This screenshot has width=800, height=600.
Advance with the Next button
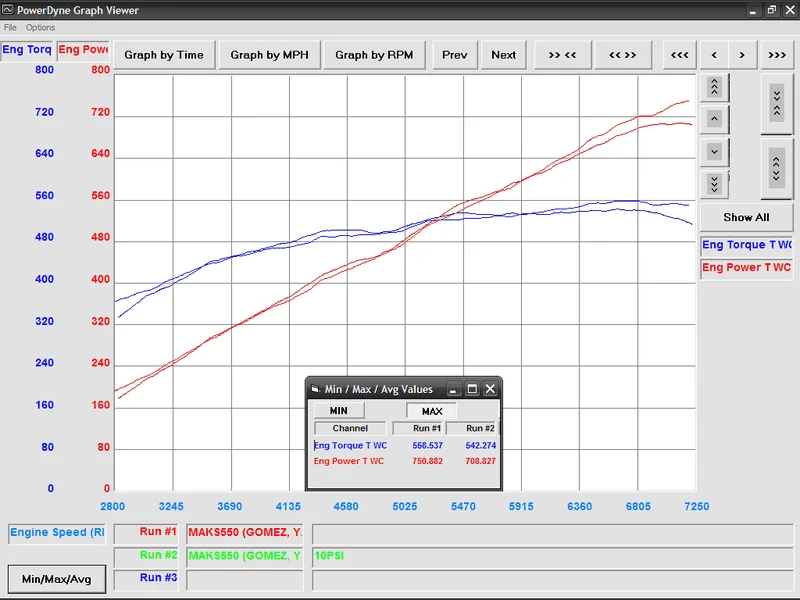tap(504, 55)
